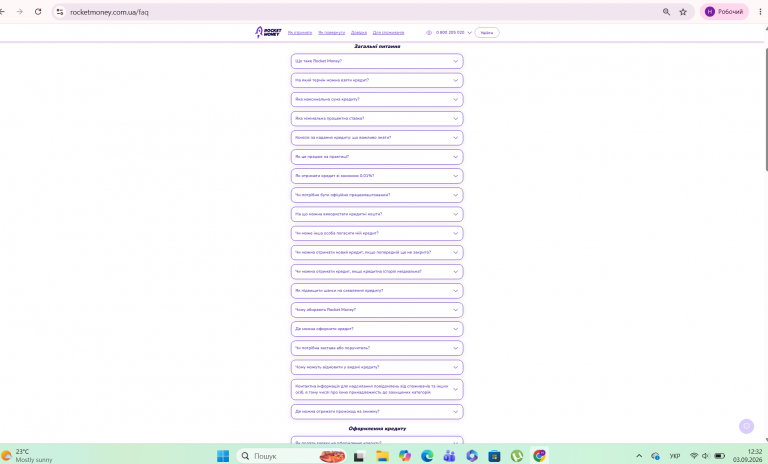The image size is (768, 464).
Task: Open the chat bubble widget
Action: tap(746, 426)
